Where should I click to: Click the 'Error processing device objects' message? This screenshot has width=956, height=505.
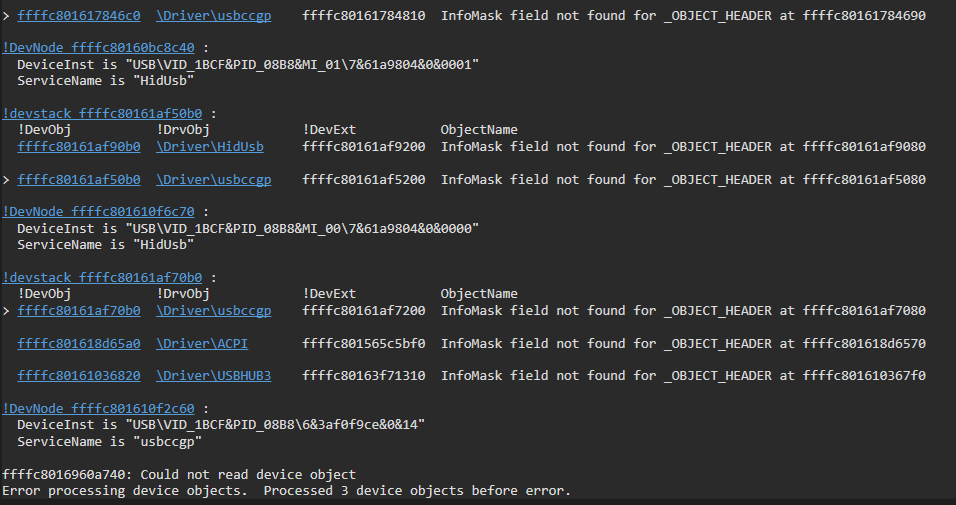click(x=286, y=491)
